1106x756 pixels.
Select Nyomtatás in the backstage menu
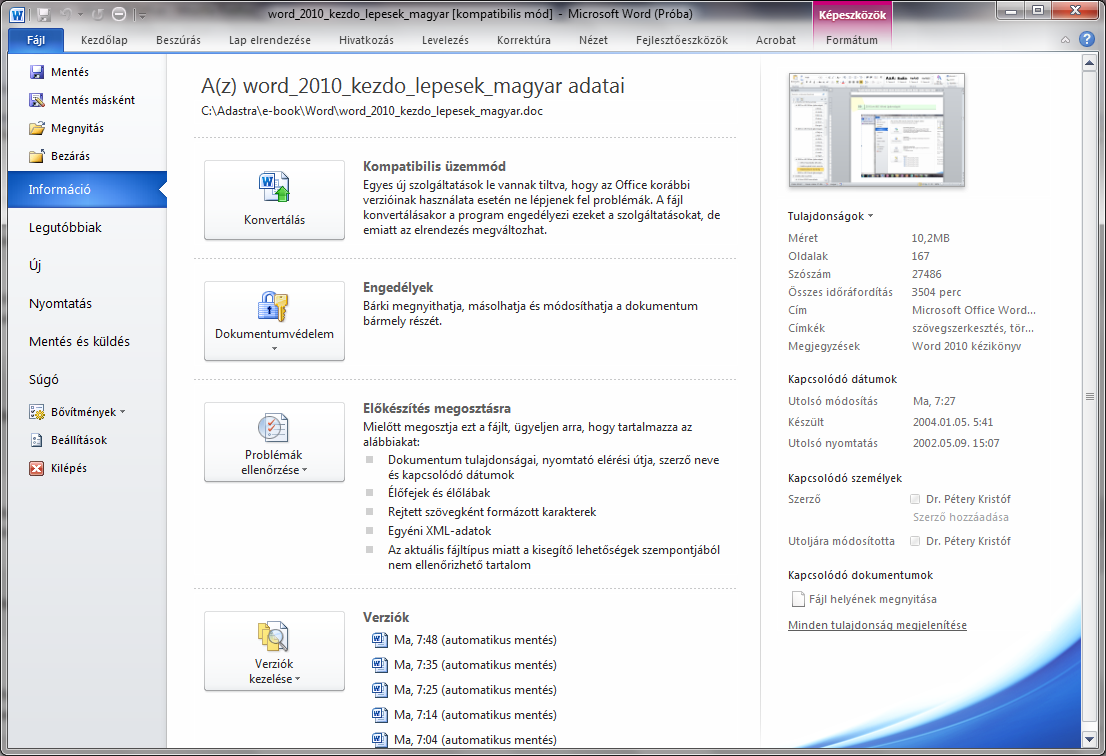pos(87,304)
